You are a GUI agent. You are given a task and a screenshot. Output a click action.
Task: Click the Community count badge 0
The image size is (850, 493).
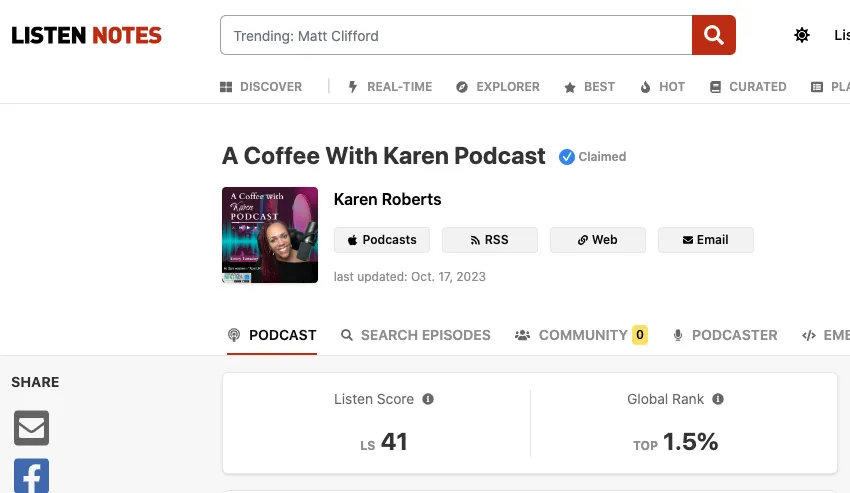point(640,335)
